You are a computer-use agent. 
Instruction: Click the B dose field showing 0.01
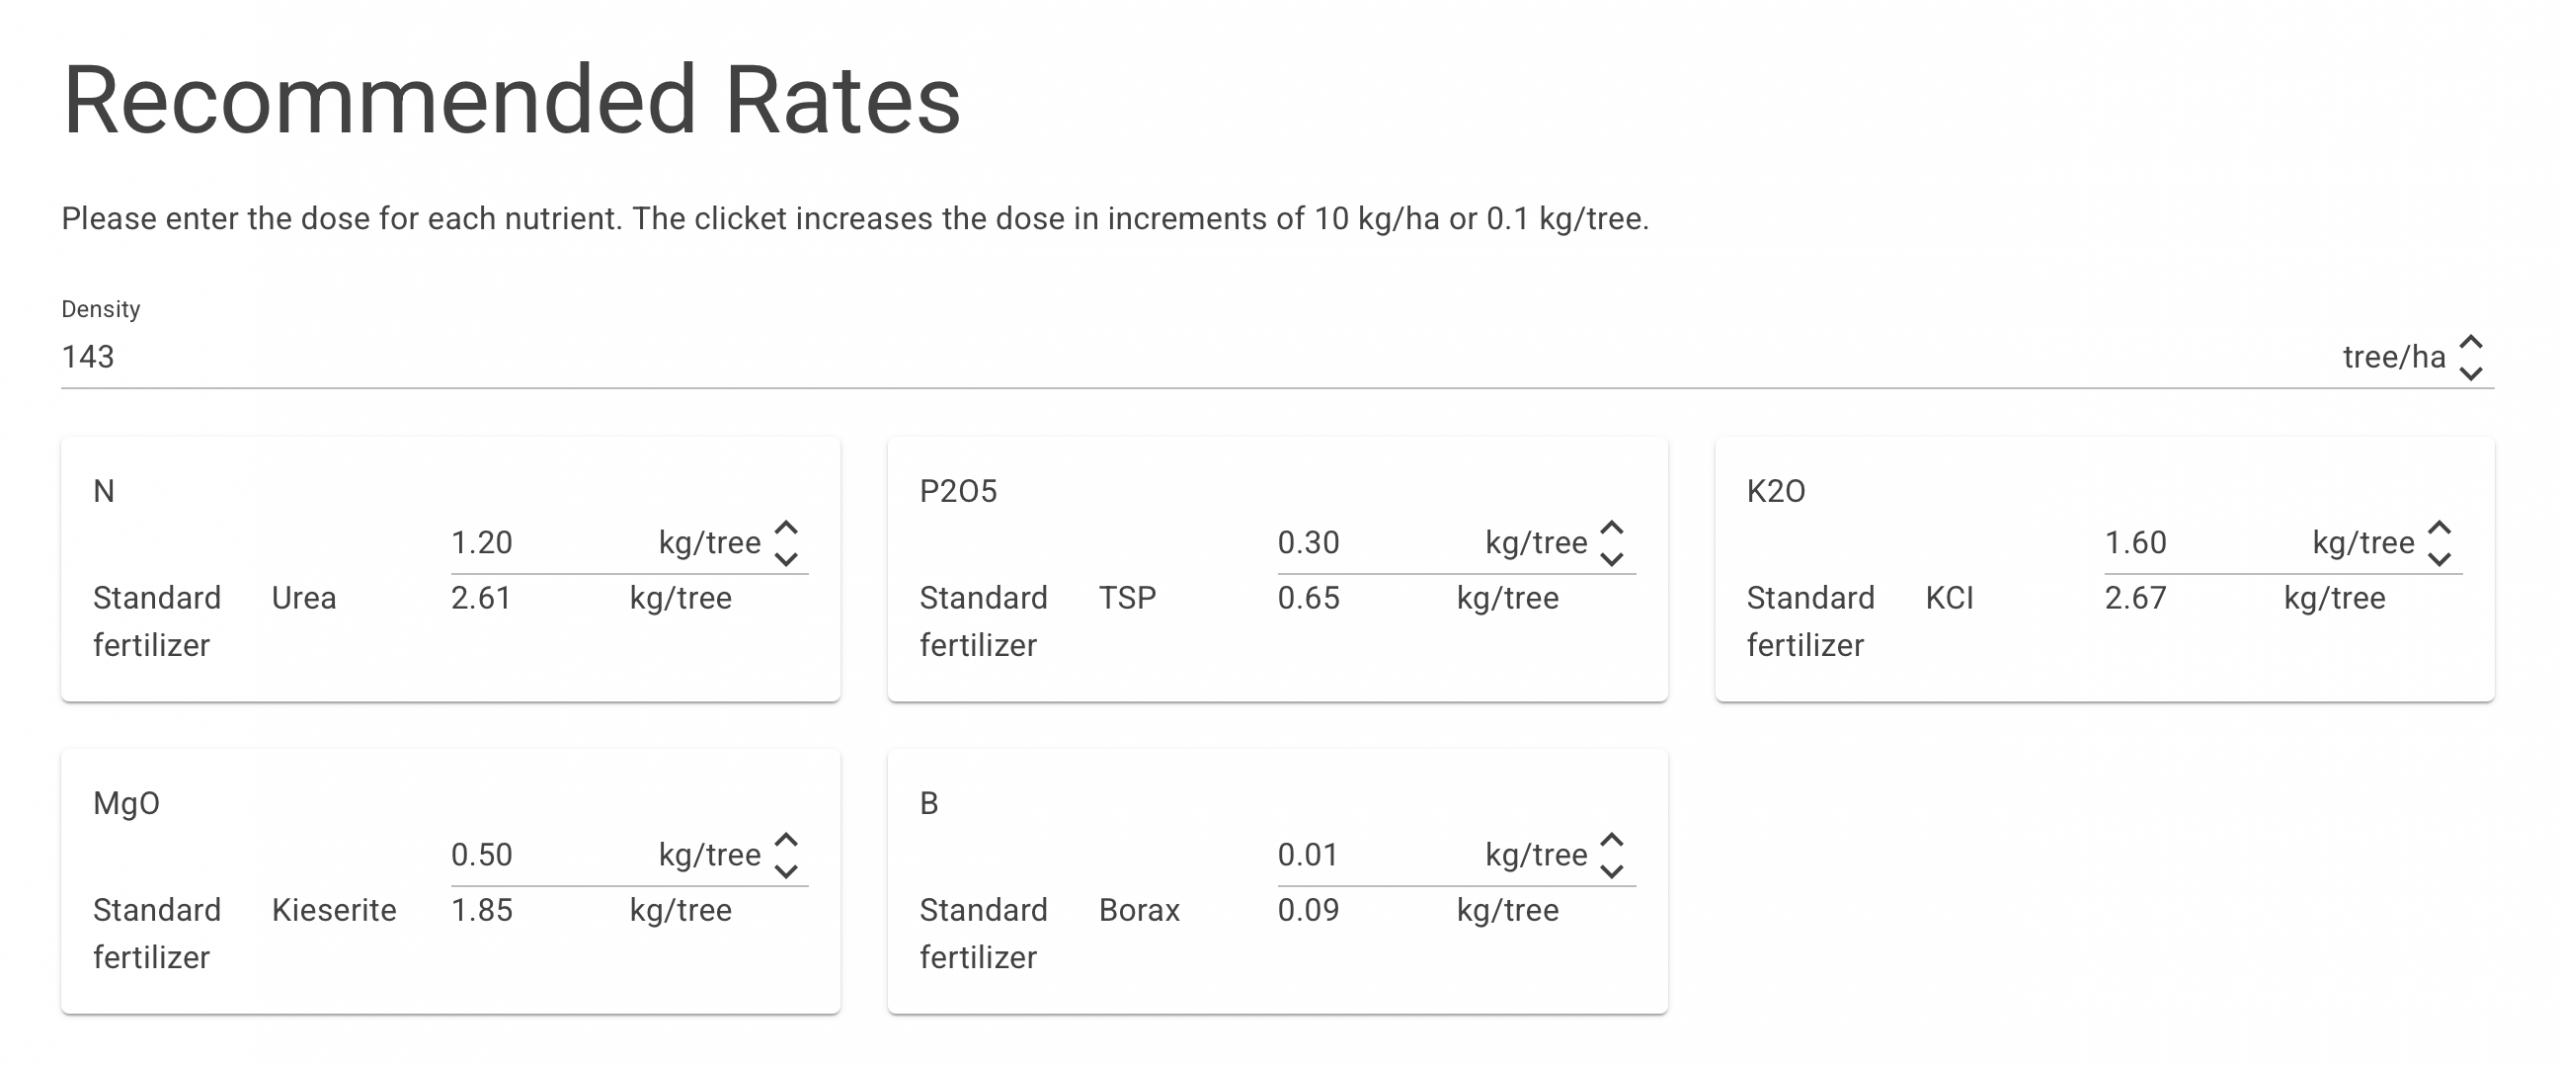point(1367,855)
